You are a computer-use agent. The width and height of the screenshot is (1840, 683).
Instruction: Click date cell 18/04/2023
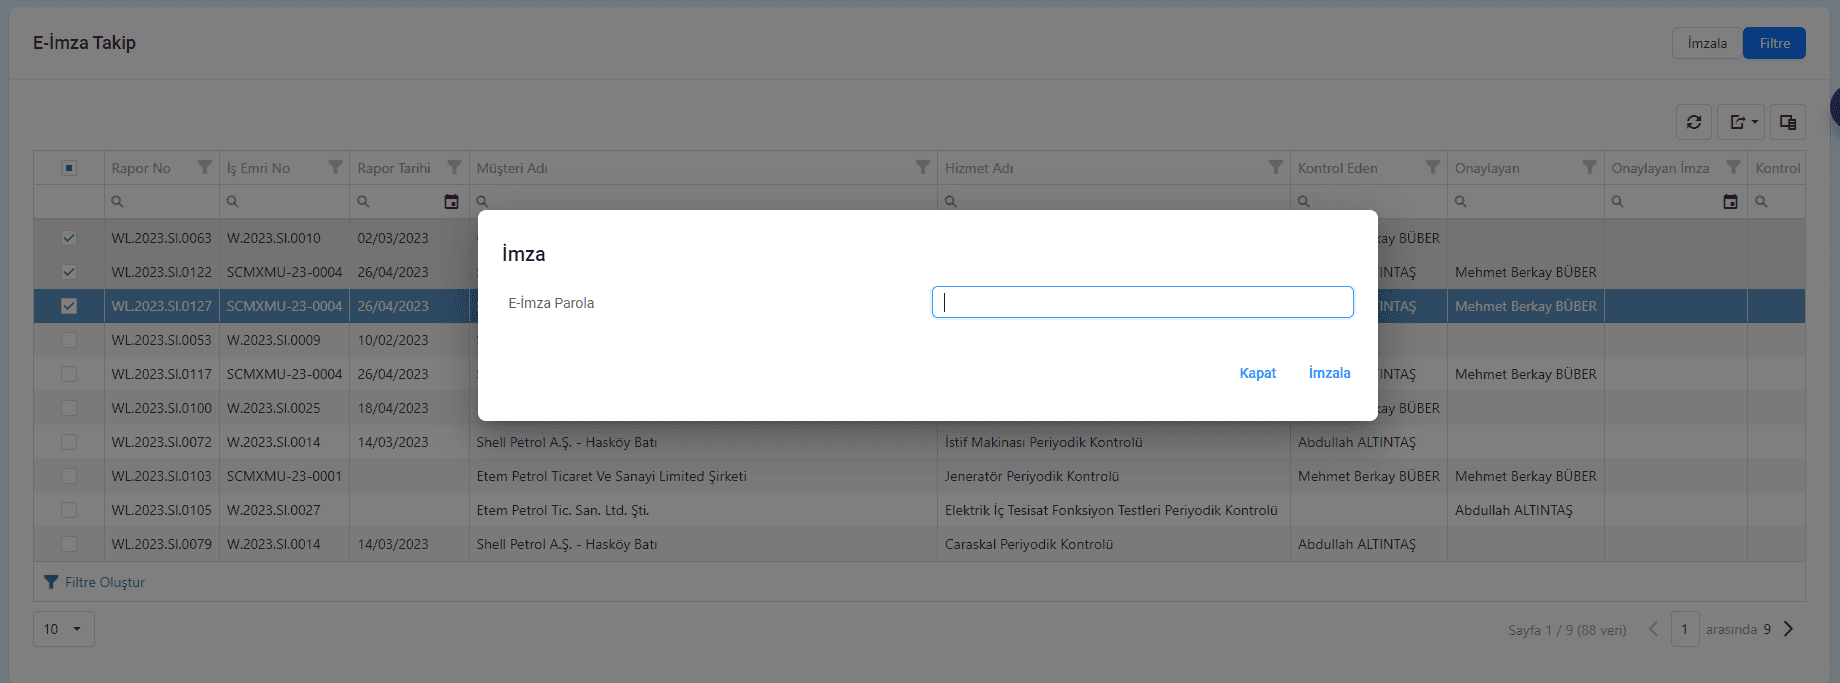pyautogui.click(x=393, y=408)
